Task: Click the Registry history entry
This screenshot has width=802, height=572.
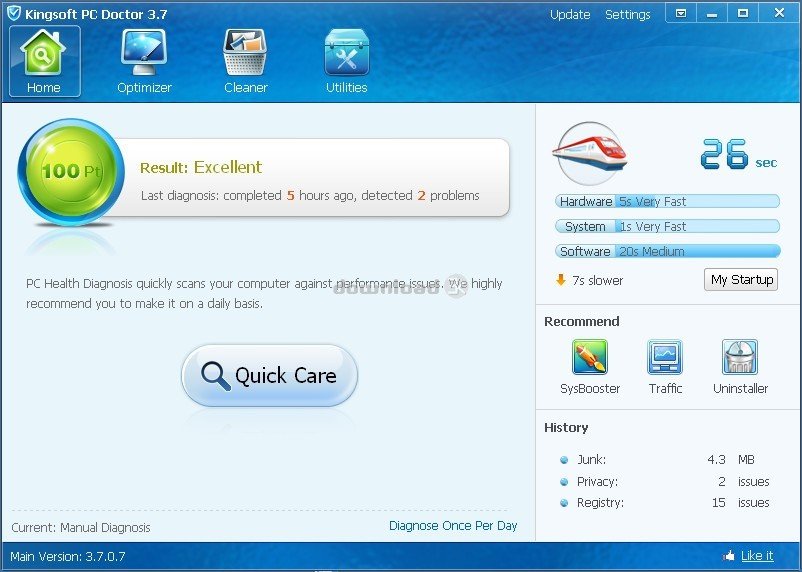Action: tap(665, 503)
